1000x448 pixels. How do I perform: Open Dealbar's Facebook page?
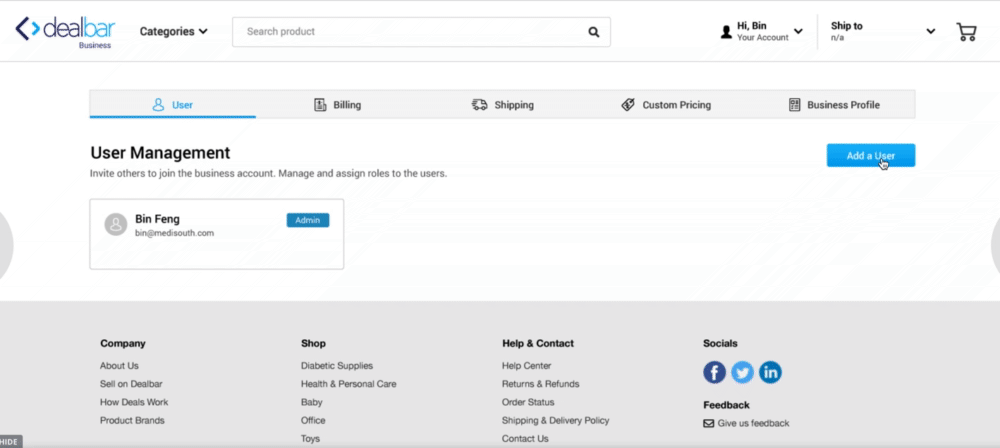(x=714, y=373)
